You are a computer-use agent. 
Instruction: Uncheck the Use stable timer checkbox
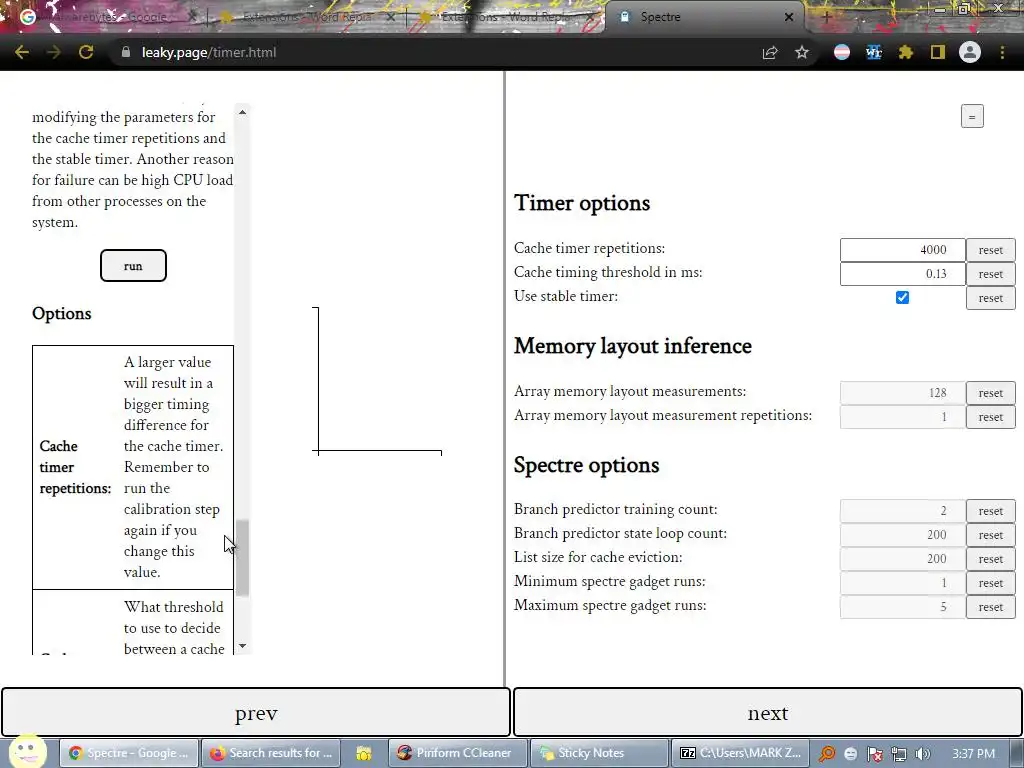point(903,298)
